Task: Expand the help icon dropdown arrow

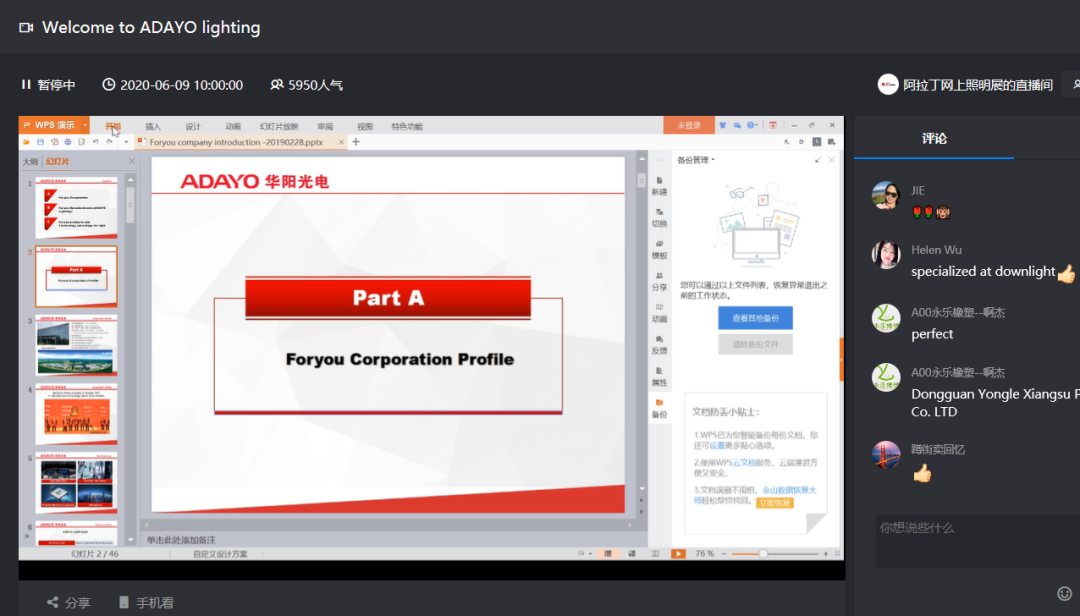Action: pos(757,125)
